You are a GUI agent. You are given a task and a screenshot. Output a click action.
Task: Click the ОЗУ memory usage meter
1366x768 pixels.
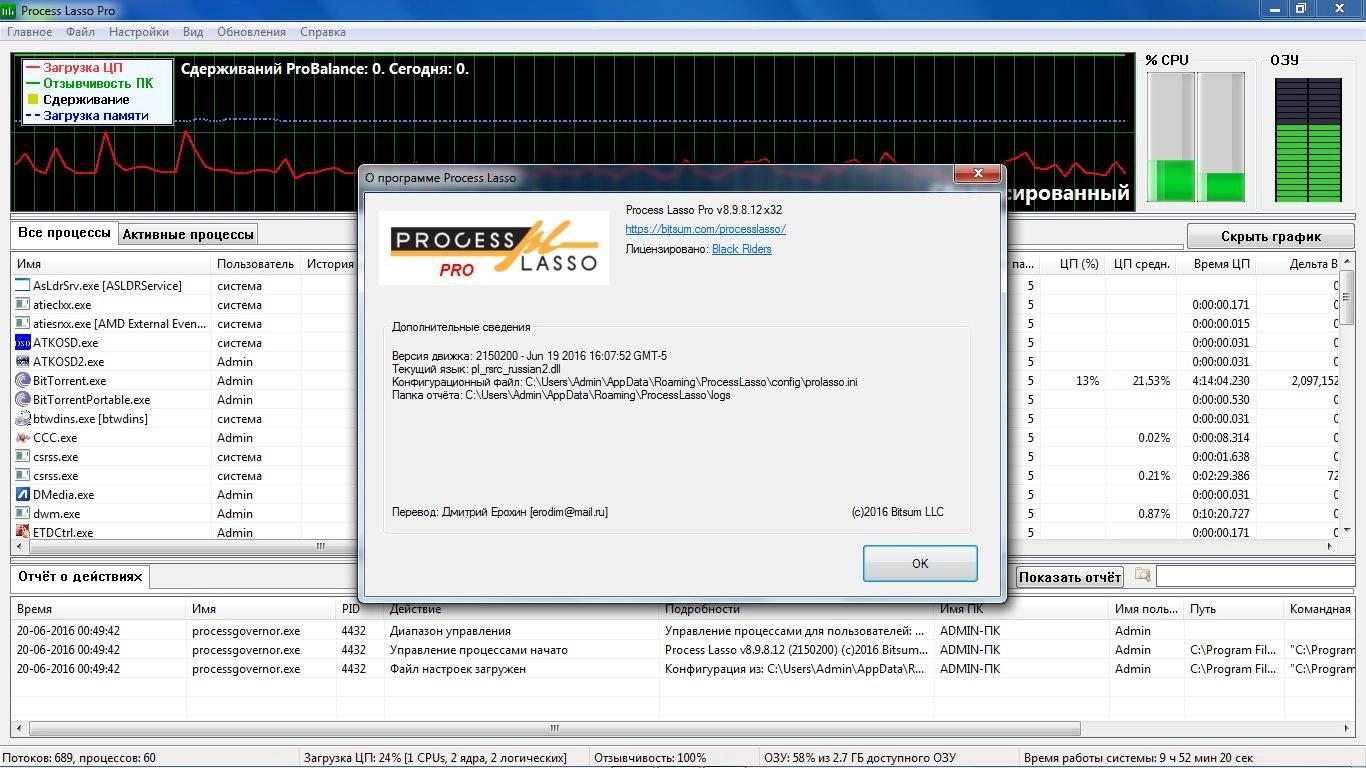coord(1308,139)
